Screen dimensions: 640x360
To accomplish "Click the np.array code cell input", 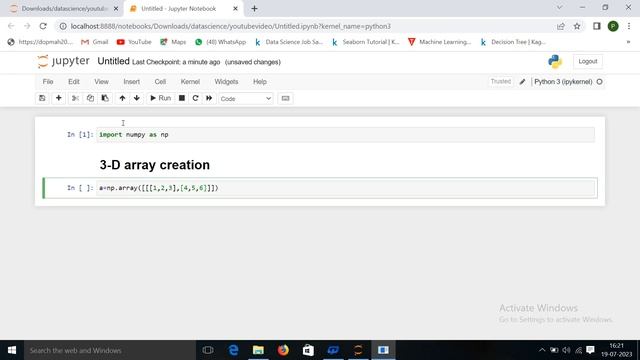I will (345, 188).
